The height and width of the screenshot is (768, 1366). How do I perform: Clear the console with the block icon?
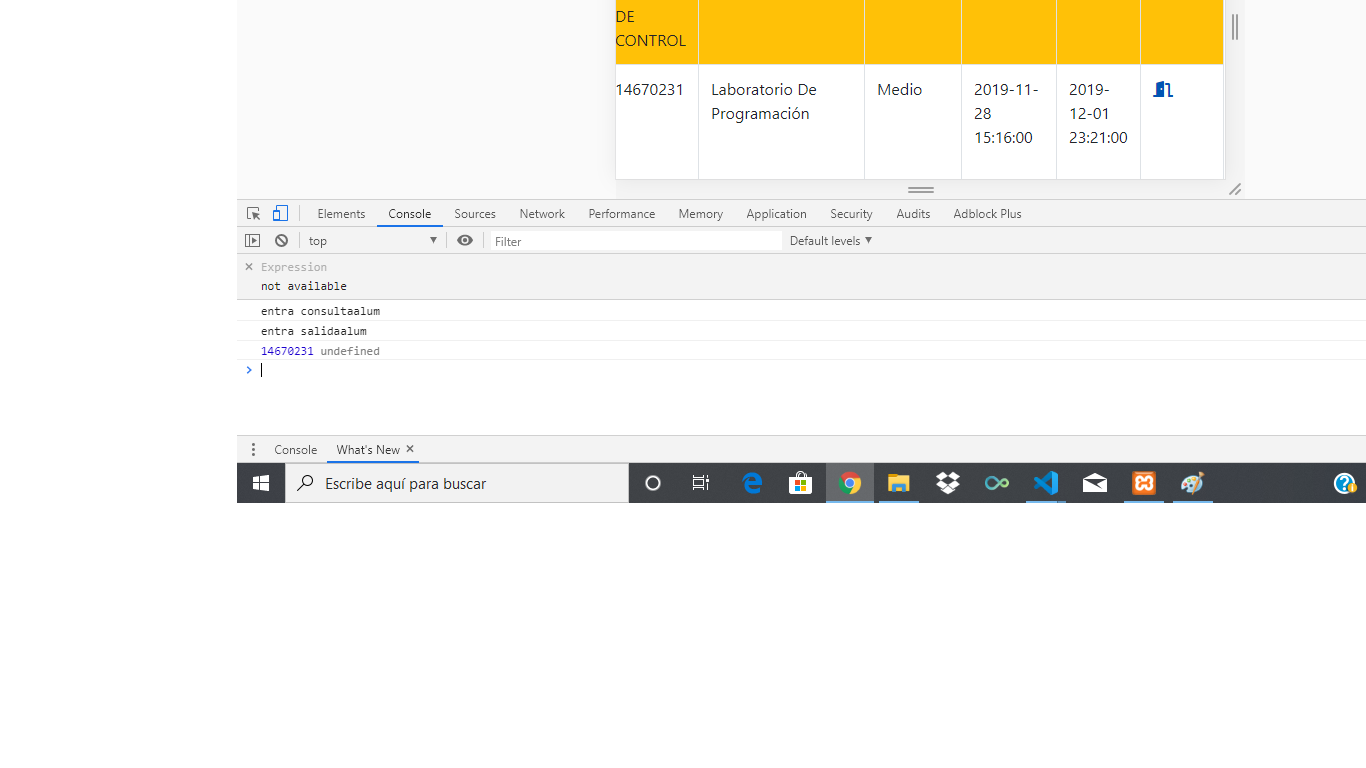[x=282, y=241]
